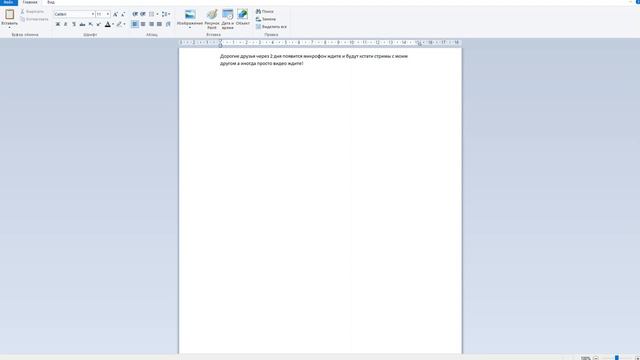
Task: Justify the paragraph text
Action: tap(159, 24)
